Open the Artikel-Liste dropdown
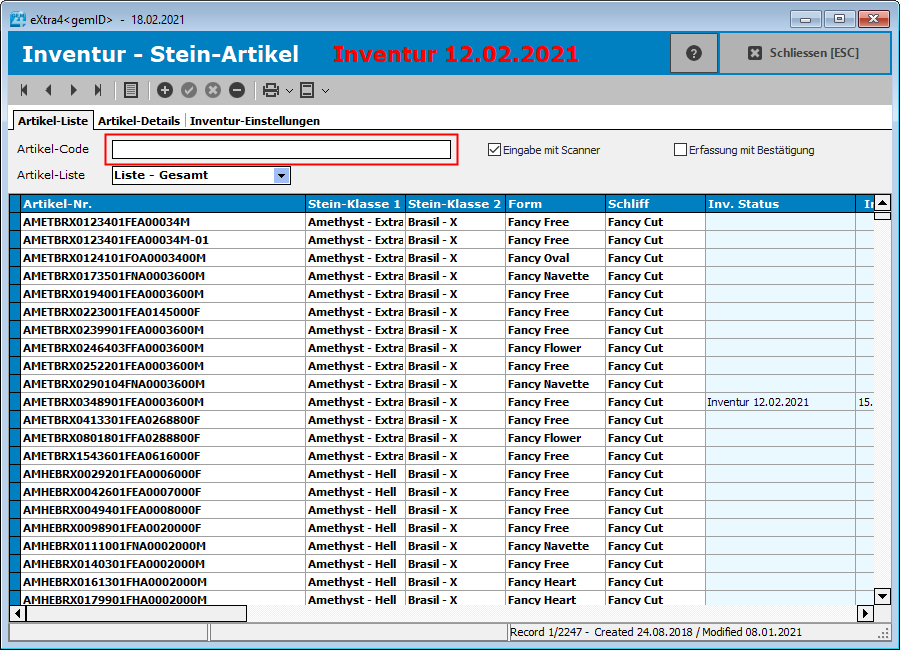Image resolution: width=900 pixels, height=650 pixels. (282, 175)
